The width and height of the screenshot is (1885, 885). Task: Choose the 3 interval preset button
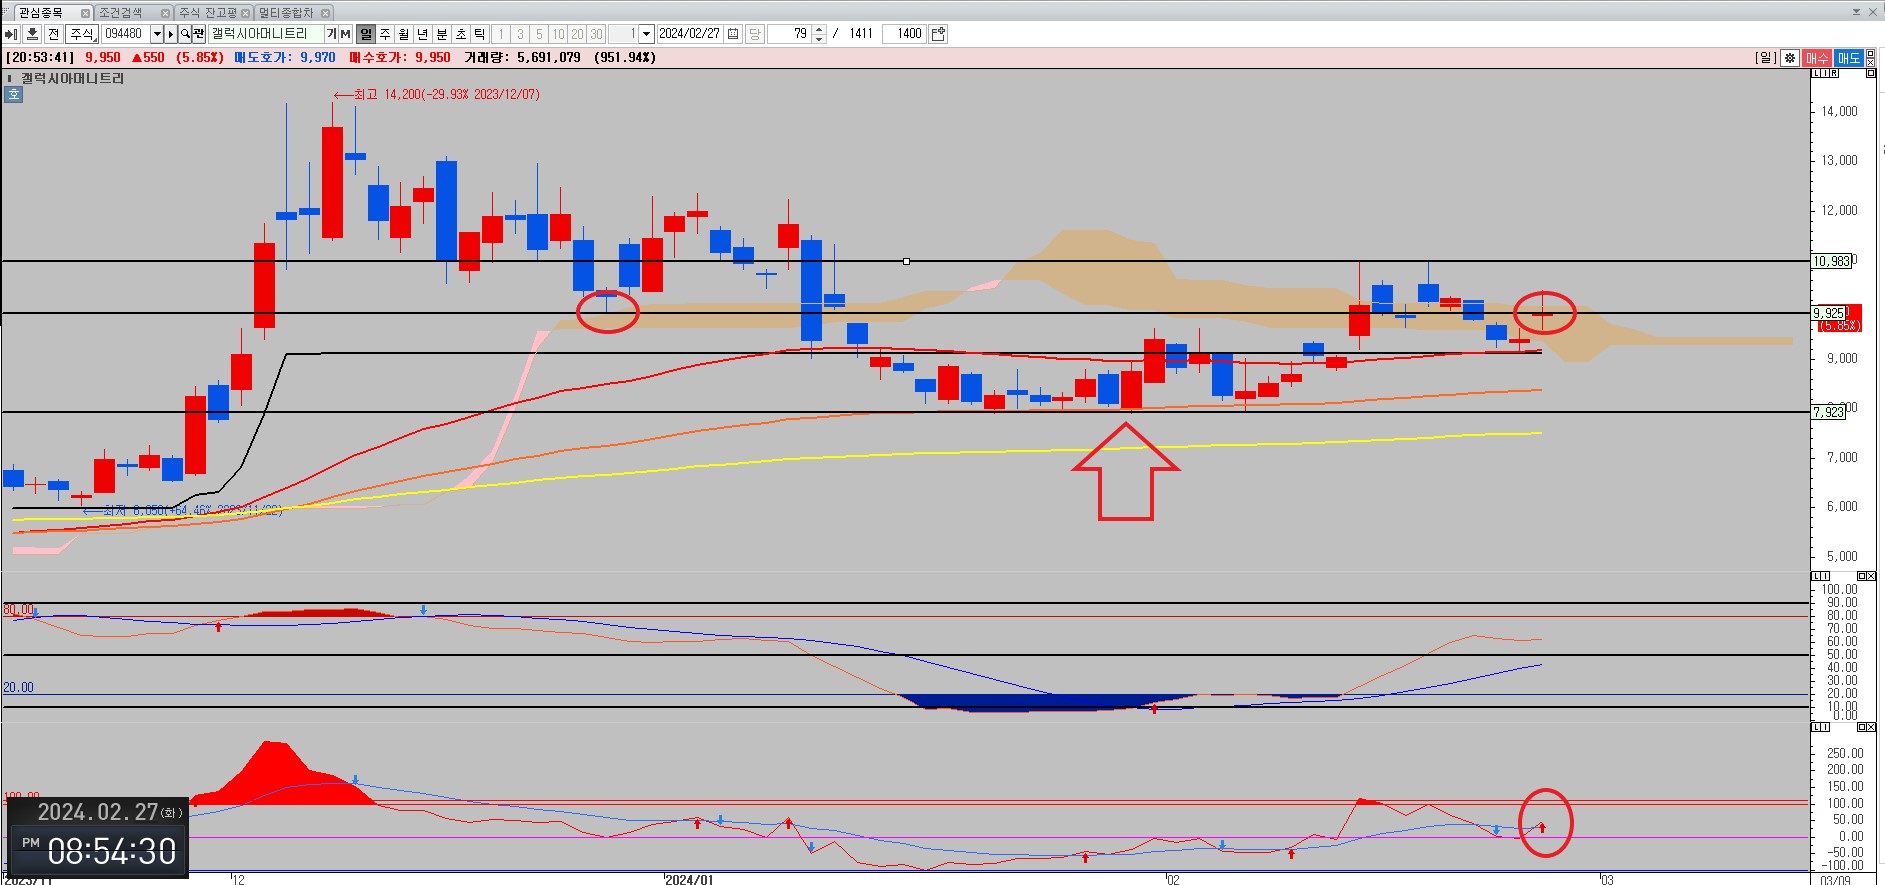[520, 34]
